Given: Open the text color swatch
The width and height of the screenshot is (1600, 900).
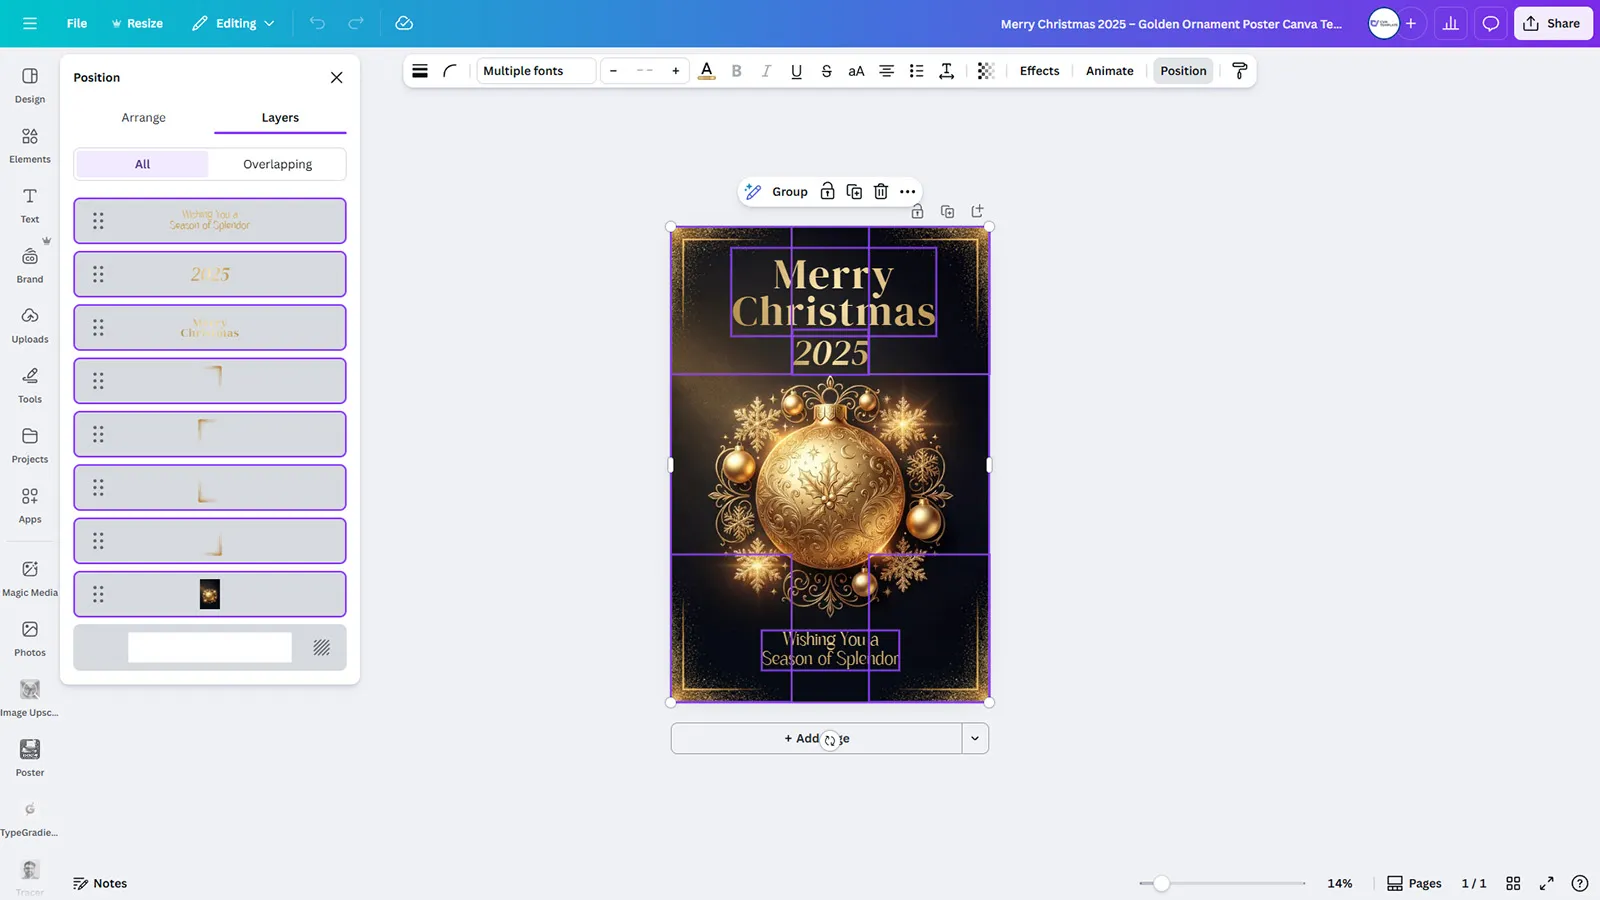Looking at the screenshot, I should (707, 71).
